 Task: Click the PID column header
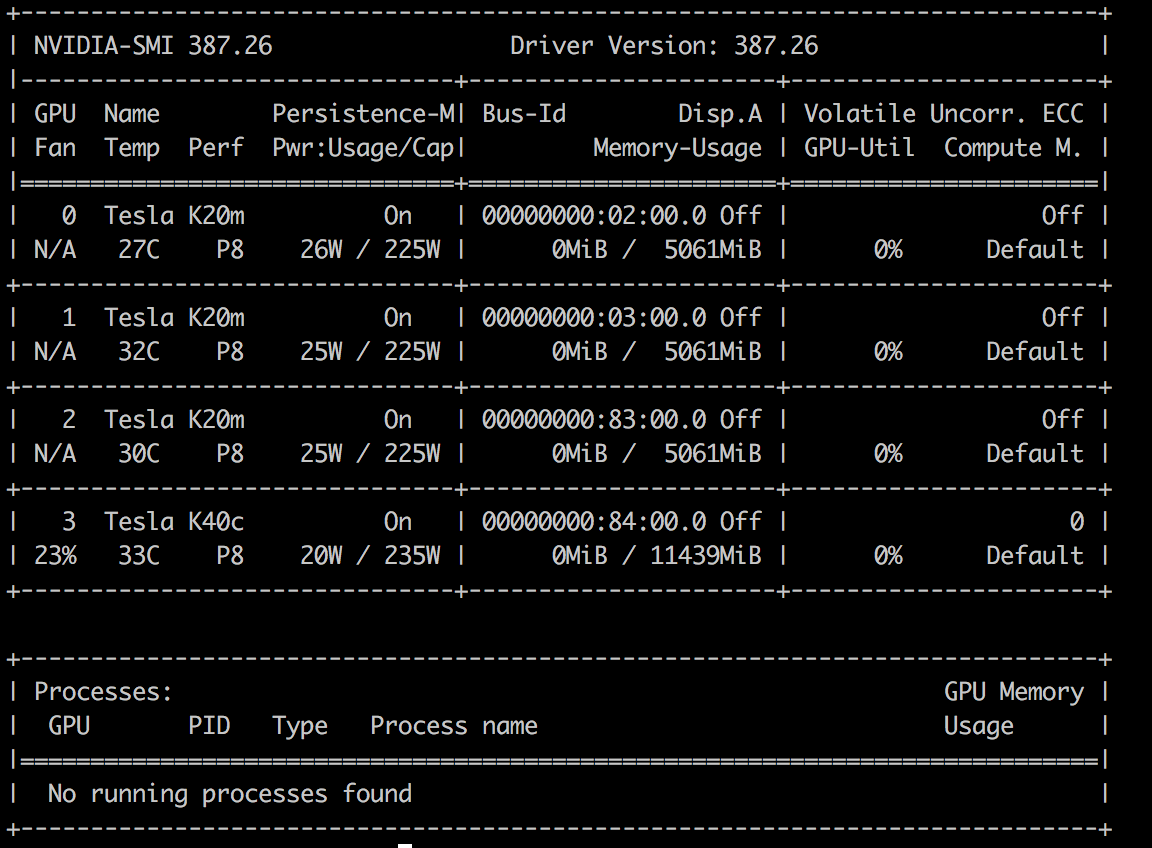click(209, 726)
